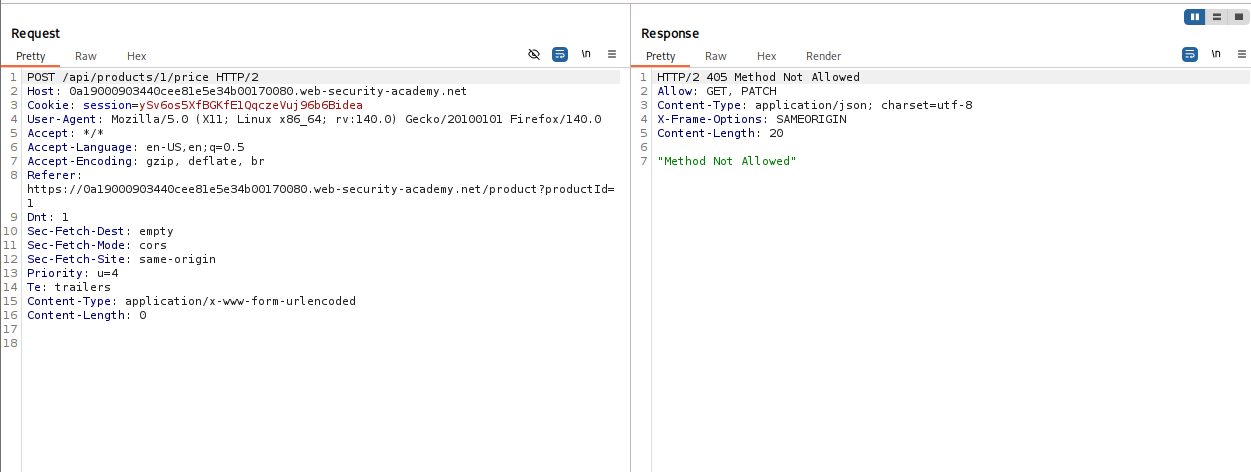
Task: Toggle line wrap in the Request panel
Action: [560, 55]
